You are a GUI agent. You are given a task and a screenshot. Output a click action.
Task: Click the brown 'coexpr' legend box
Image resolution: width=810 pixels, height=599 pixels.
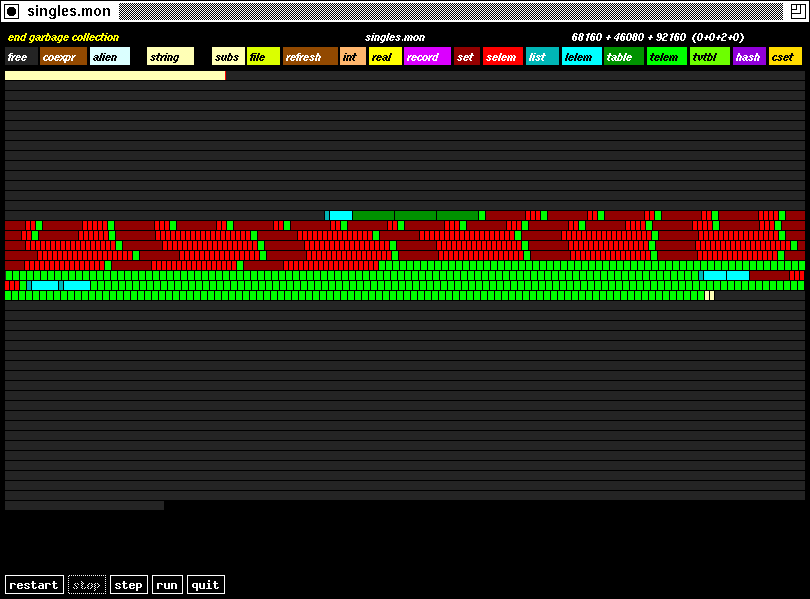pyautogui.click(x=63, y=57)
